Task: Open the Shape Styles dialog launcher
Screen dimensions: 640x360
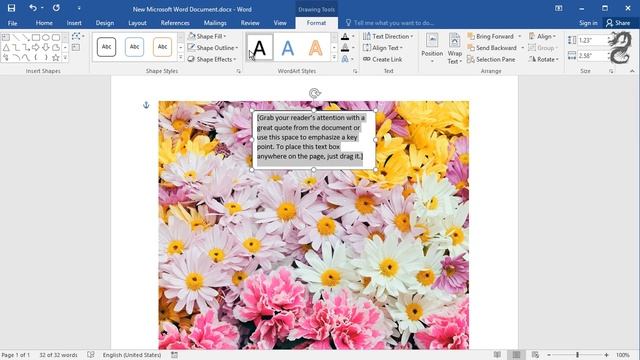Action: pyautogui.click(x=238, y=71)
